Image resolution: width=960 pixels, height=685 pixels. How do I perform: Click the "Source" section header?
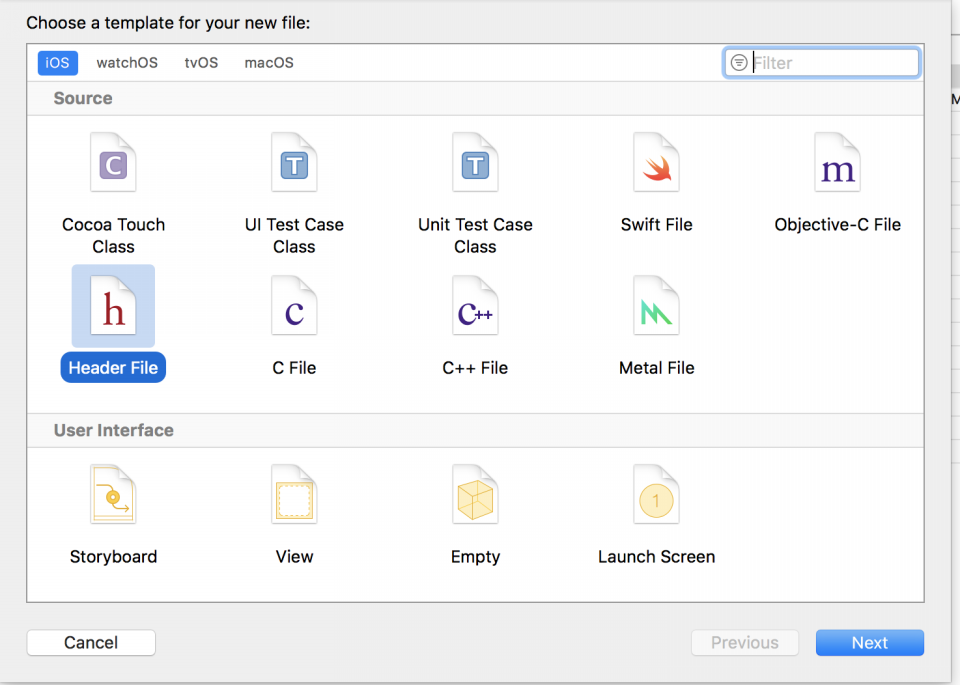[x=83, y=99]
